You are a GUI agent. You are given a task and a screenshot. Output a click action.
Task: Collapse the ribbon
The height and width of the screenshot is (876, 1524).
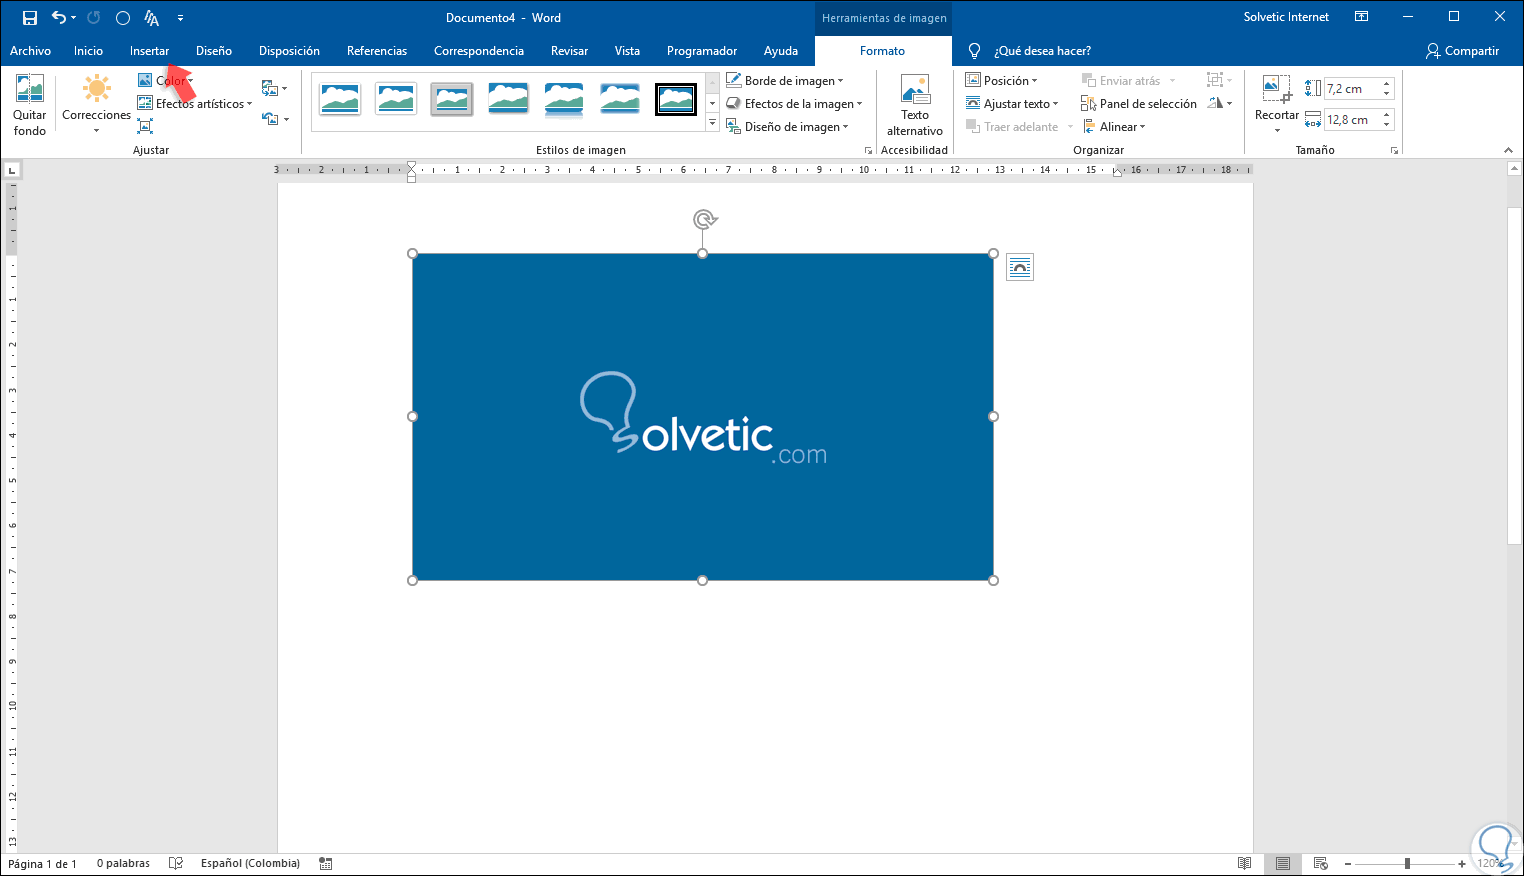(1508, 150)
